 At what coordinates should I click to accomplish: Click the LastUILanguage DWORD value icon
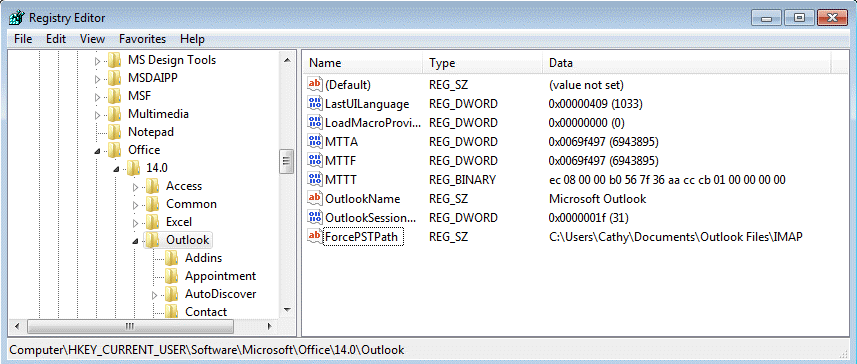[x=315, y=104]
